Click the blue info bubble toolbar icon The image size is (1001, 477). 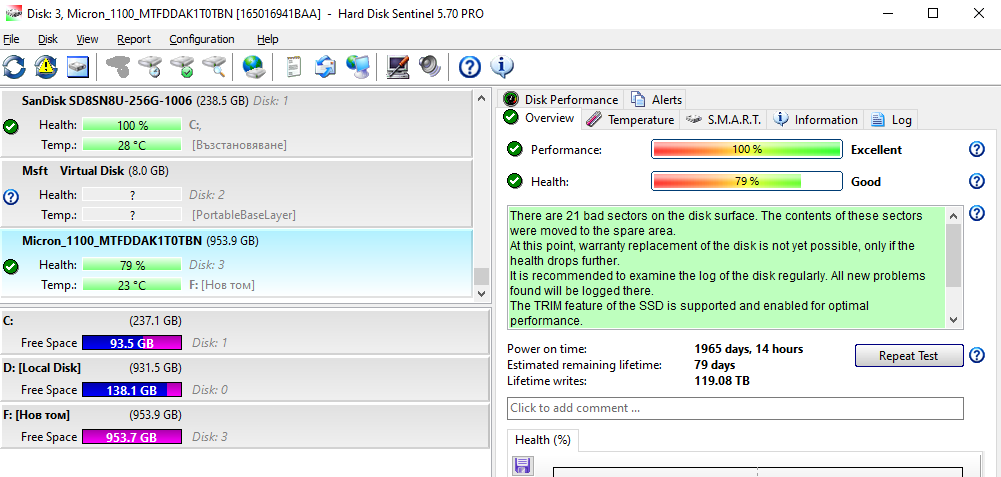point(501,67)
